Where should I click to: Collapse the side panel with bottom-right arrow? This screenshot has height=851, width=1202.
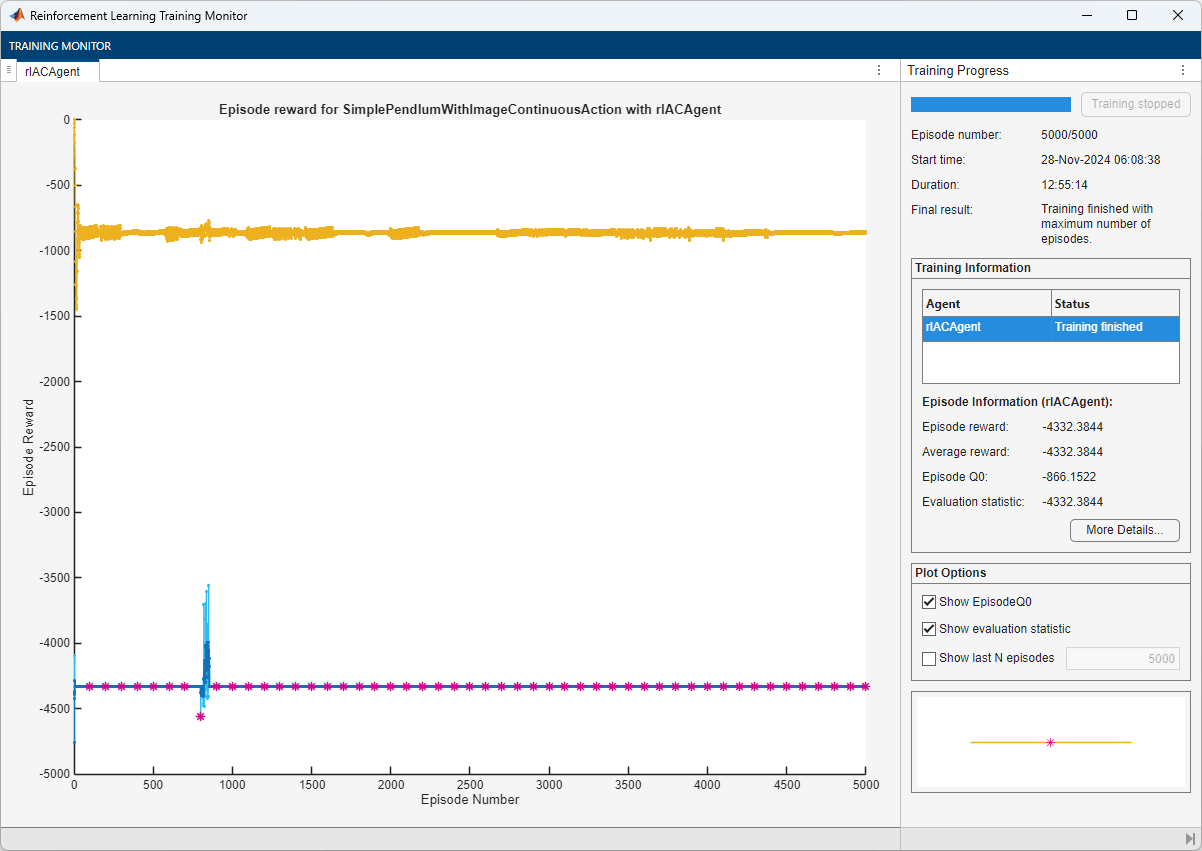pyautogui.click(x=1190, y=839)
